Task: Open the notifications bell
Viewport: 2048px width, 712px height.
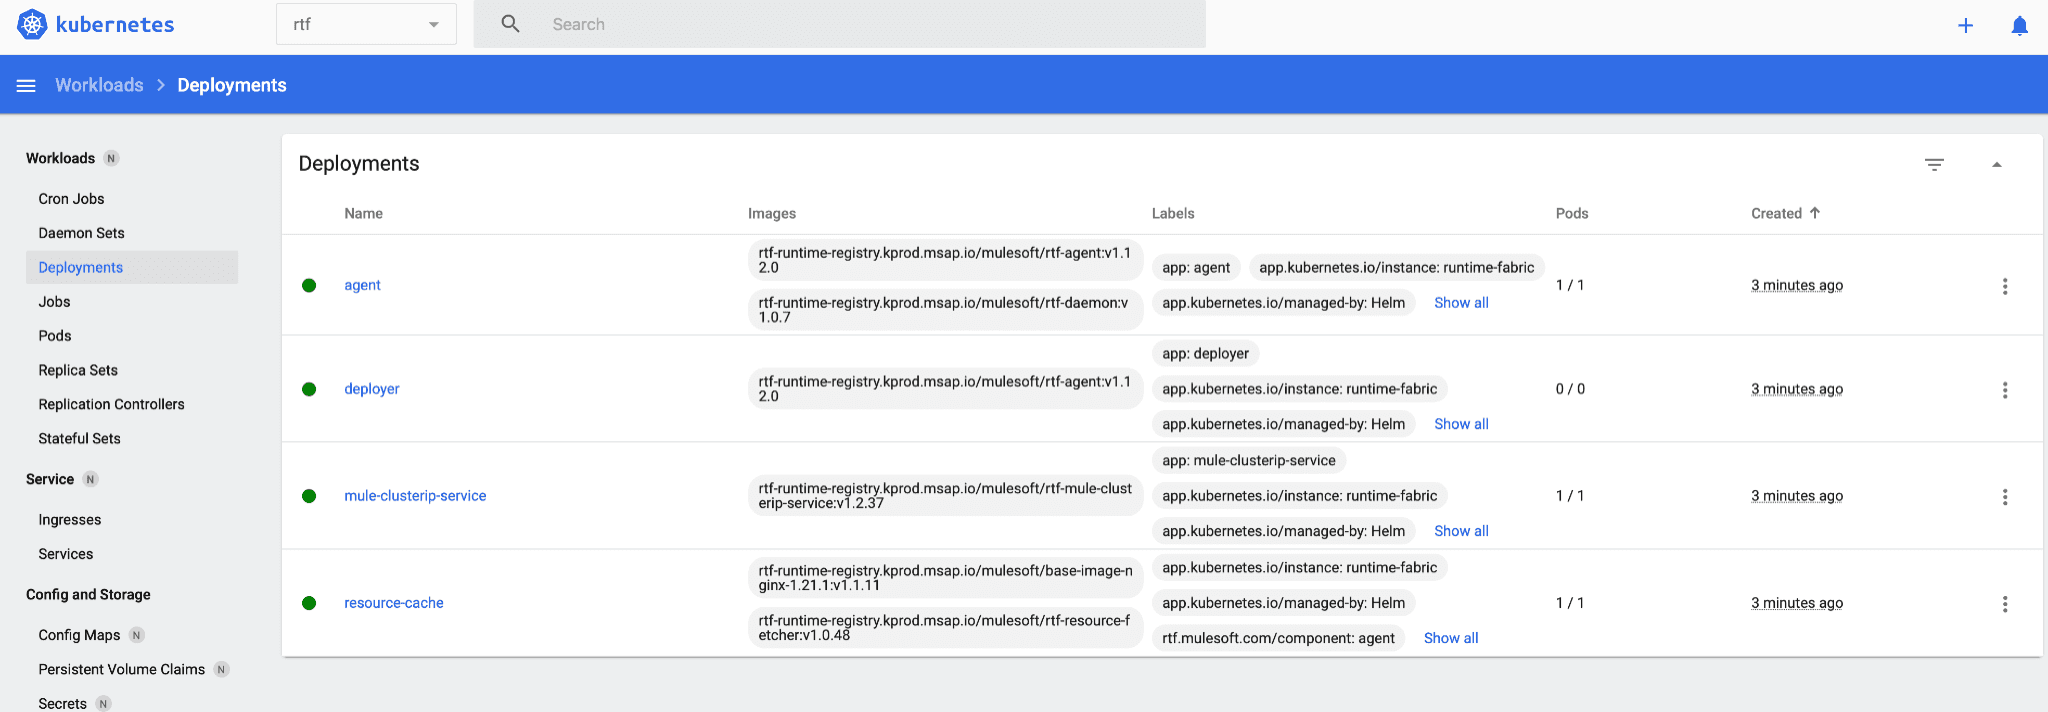Action: [2019, 26]
